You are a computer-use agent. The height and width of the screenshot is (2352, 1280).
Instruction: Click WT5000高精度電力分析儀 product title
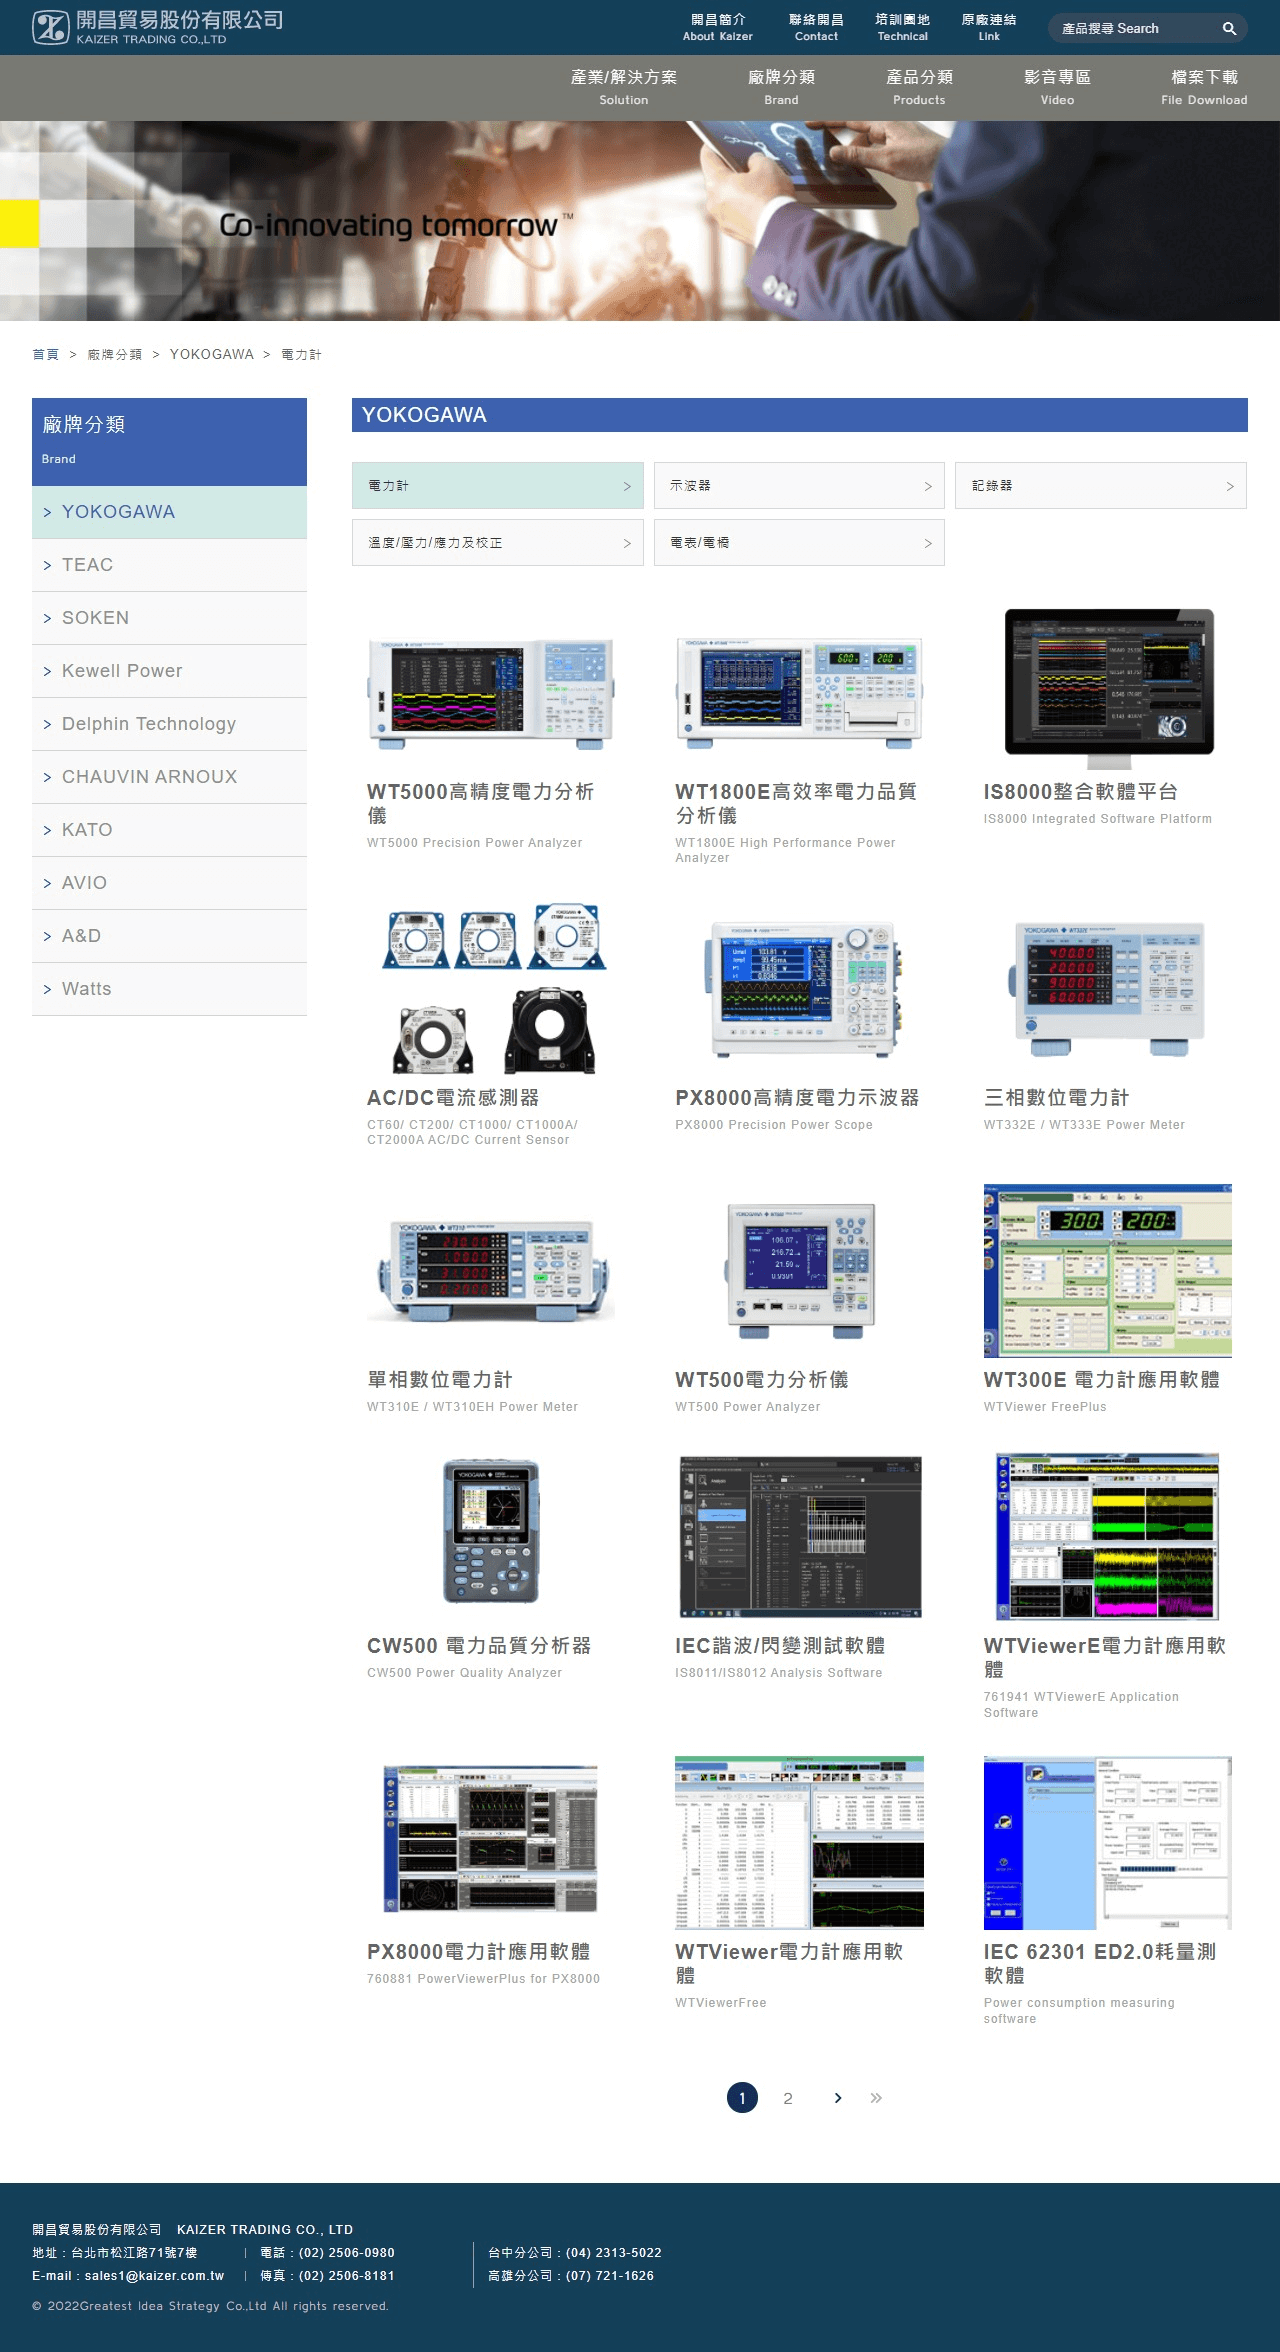(x=480, y=804)
